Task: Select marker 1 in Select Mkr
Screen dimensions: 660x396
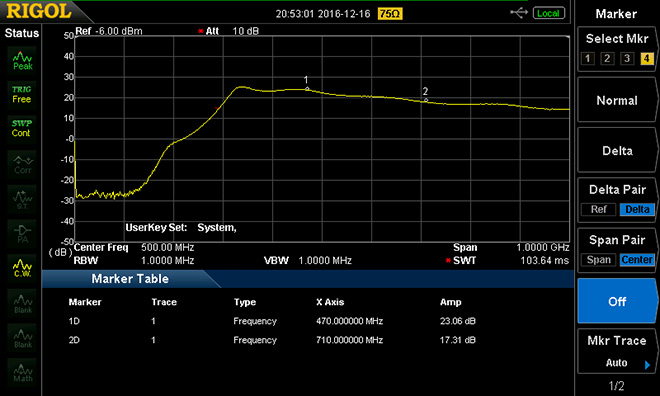Action: click(588, 58)
